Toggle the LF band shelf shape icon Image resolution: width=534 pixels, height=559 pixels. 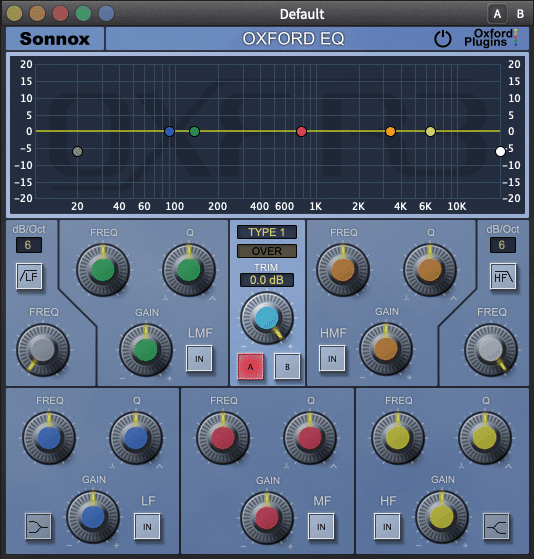coord(38,526)
